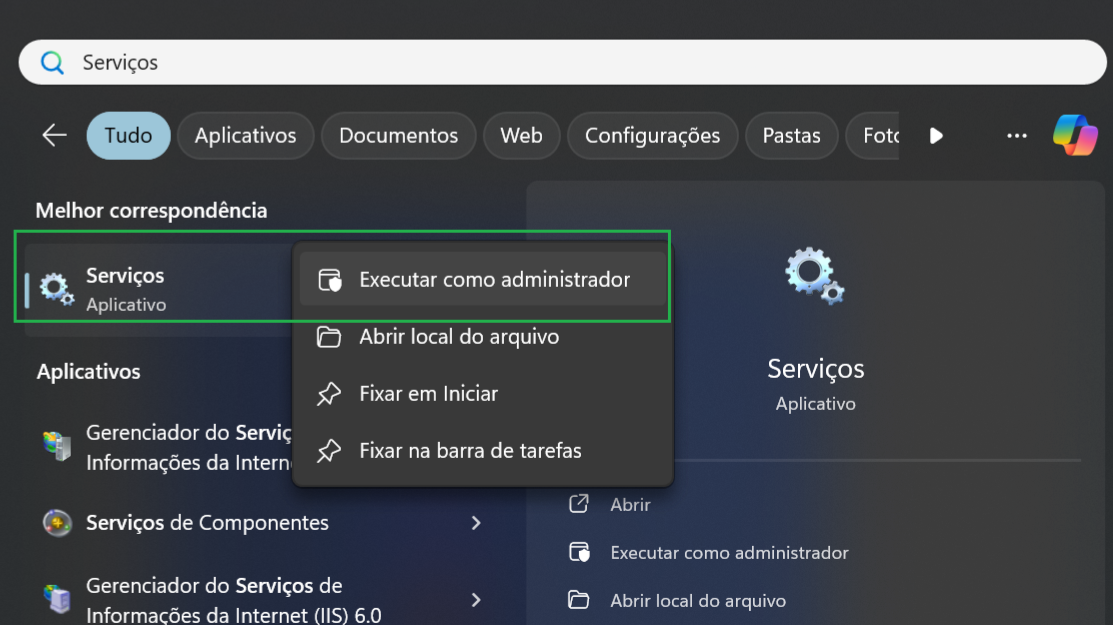The image size is (1113, 625).
Task: Click the back arrow beside Tudo
Action: 54,135
